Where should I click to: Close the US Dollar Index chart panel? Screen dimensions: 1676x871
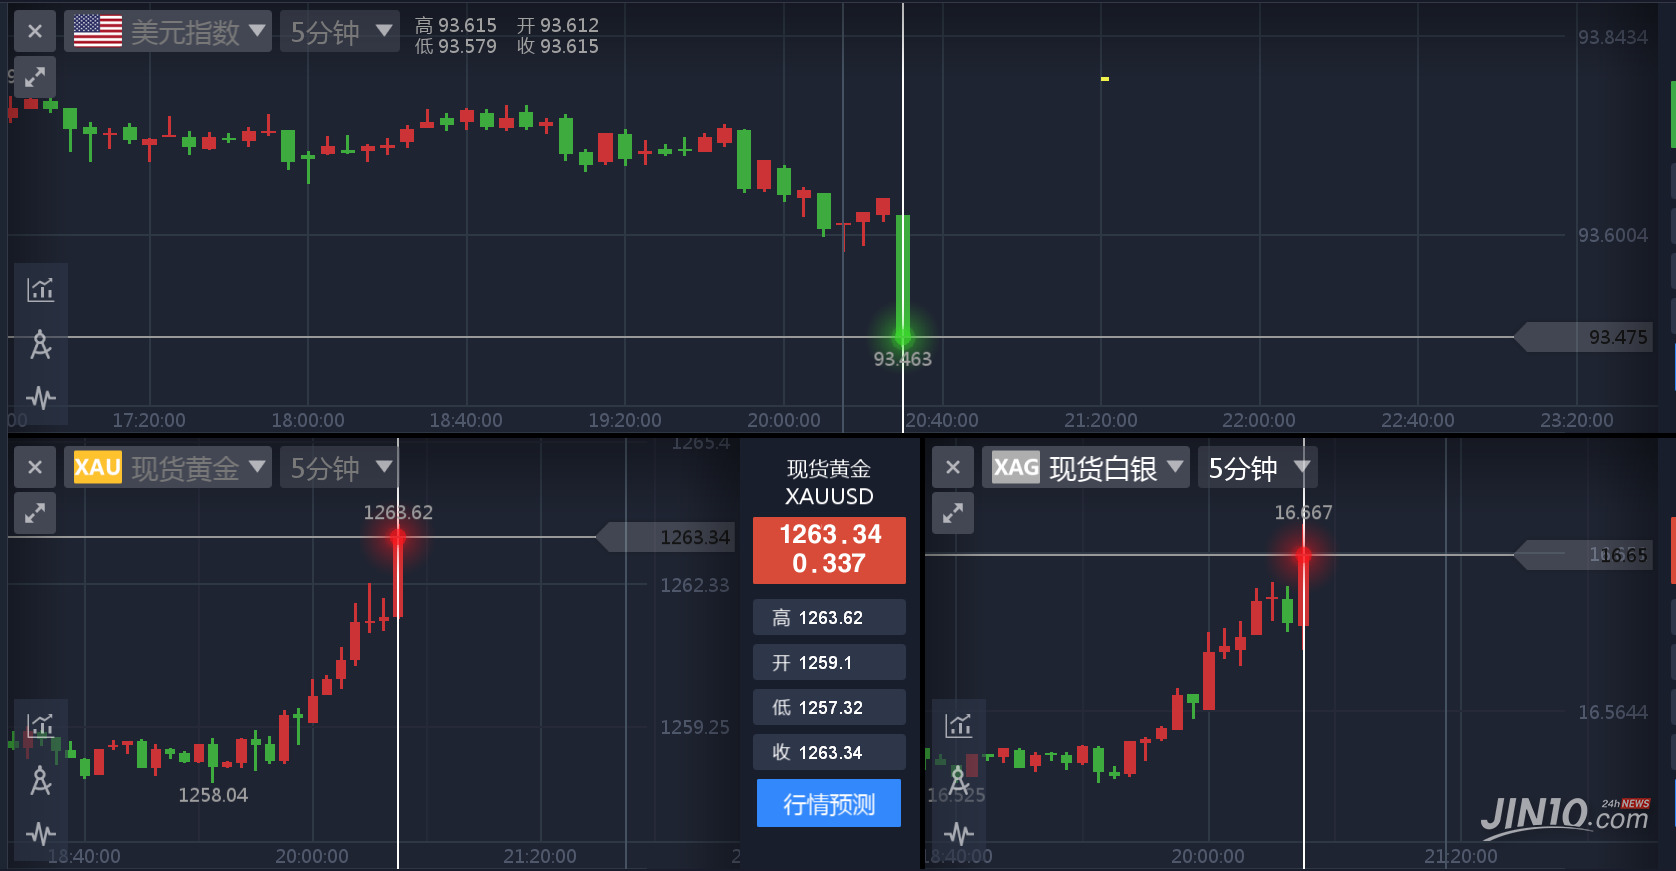click(35, 31)
